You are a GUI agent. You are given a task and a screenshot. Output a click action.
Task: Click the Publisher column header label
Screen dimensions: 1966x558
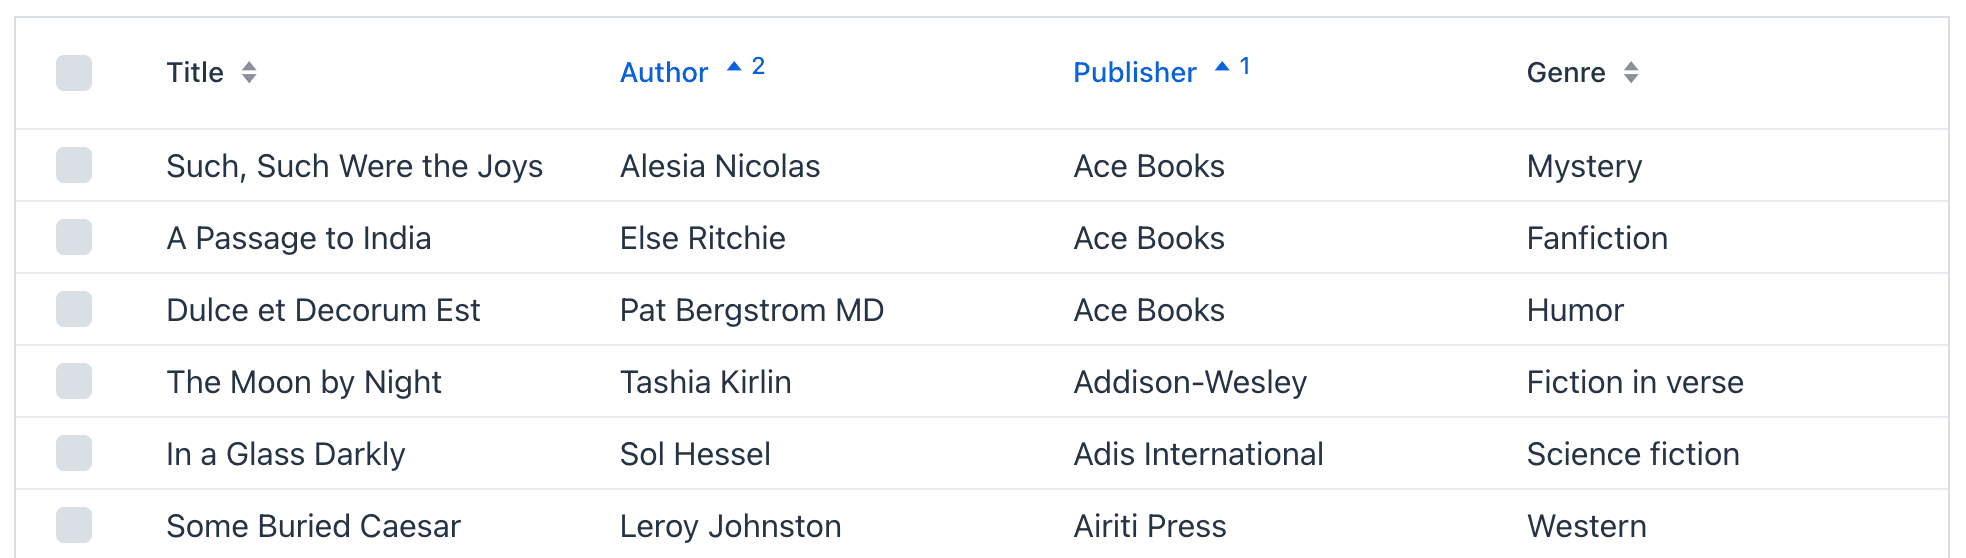1135,72
